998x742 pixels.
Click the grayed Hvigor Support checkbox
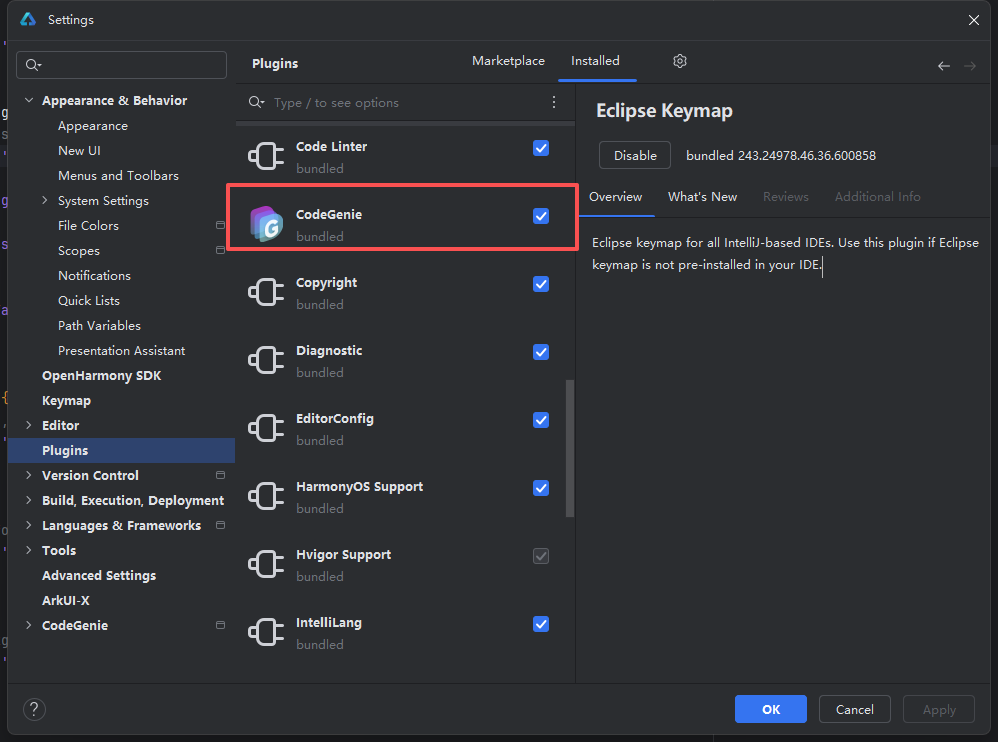(x=541, y=556)
